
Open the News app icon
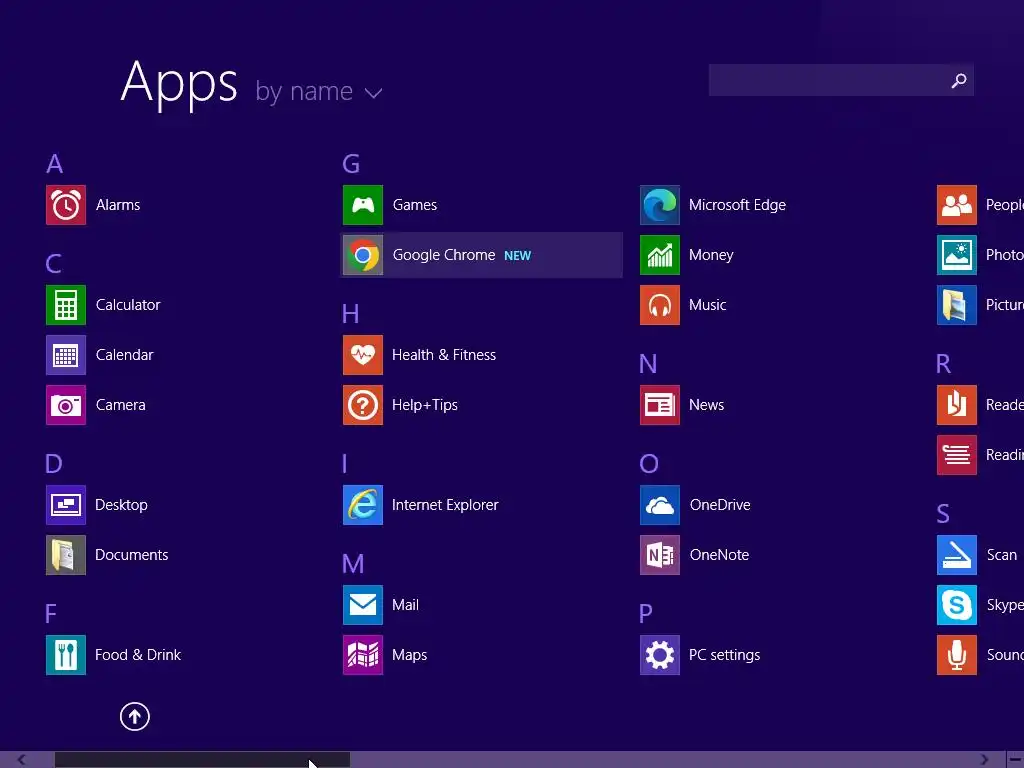tap(660, 405)
